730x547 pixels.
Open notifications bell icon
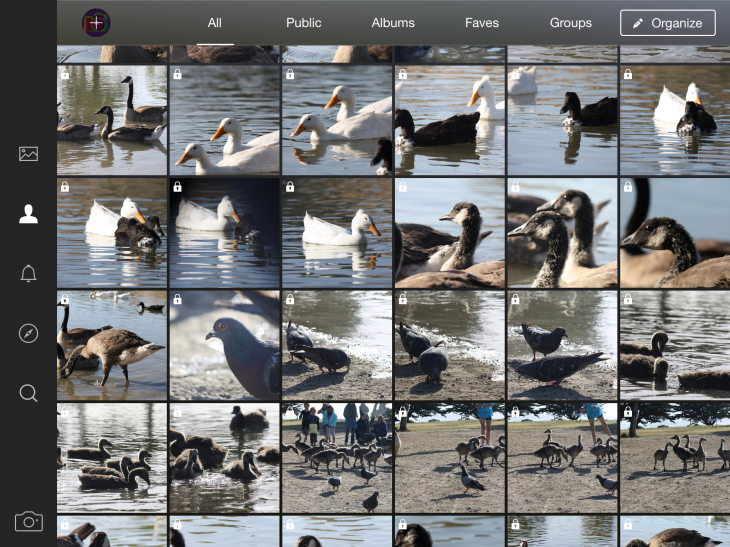coord(28,273)
